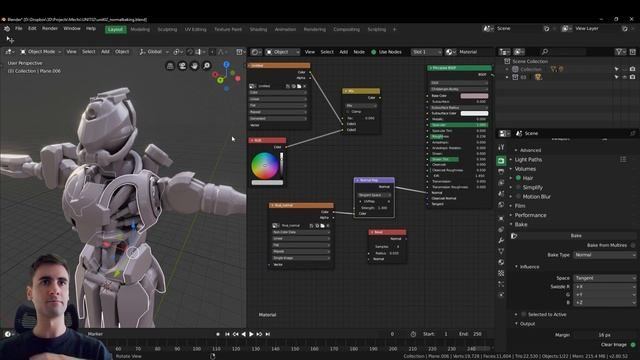Toggle render camera icon for second outliner row
Screen dimensions: 640x360
(x=632, y=77)
